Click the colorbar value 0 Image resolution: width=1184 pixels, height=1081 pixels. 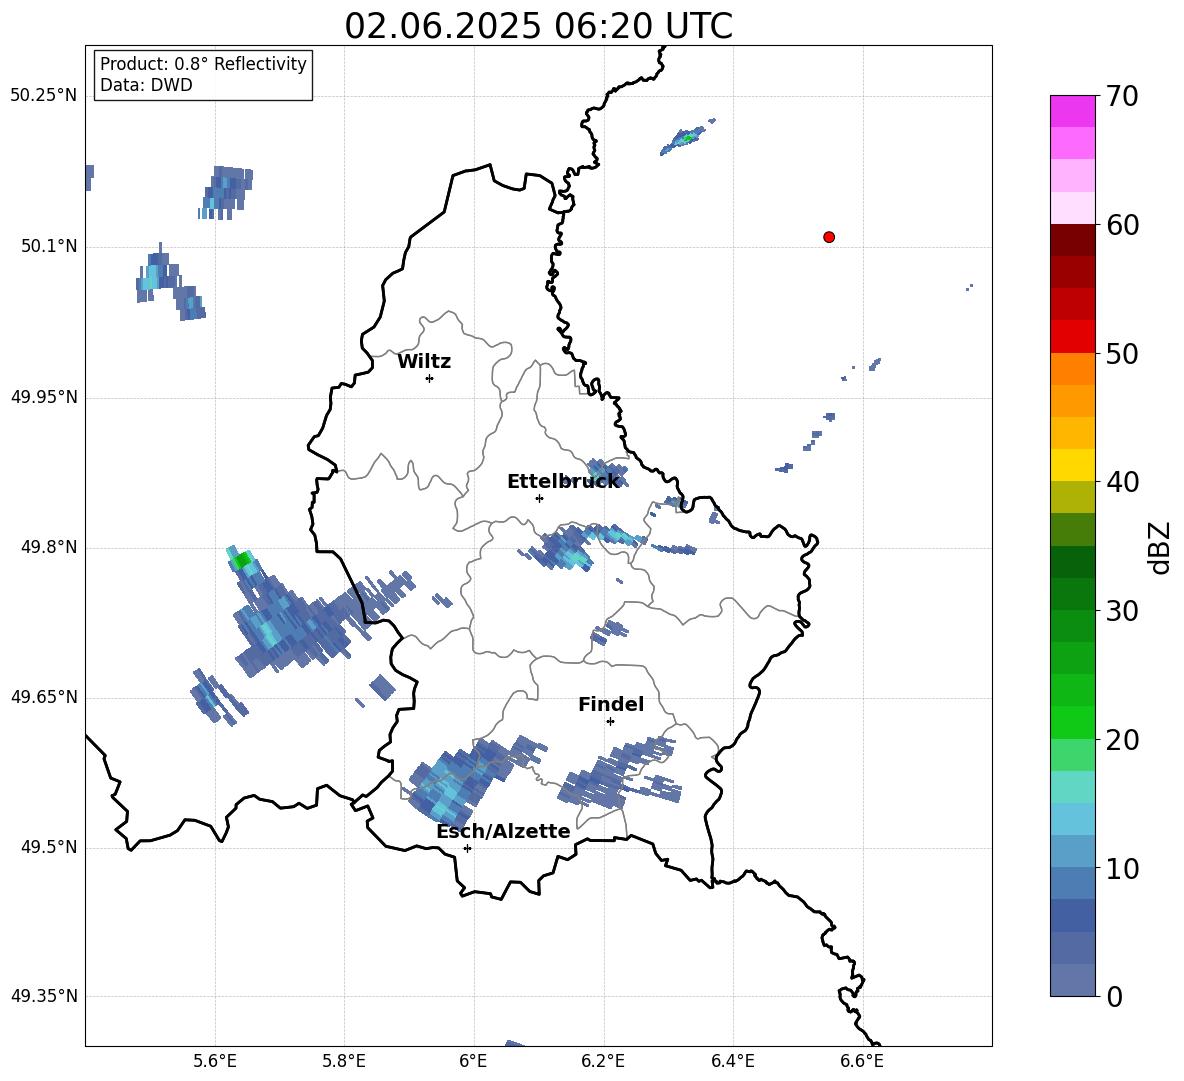pos(1115,996)
